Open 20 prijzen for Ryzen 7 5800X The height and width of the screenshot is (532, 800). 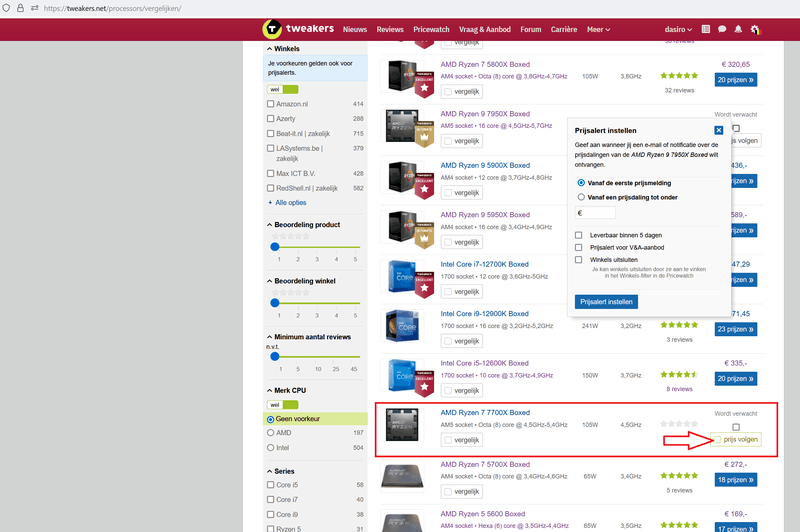coord(736,80)
